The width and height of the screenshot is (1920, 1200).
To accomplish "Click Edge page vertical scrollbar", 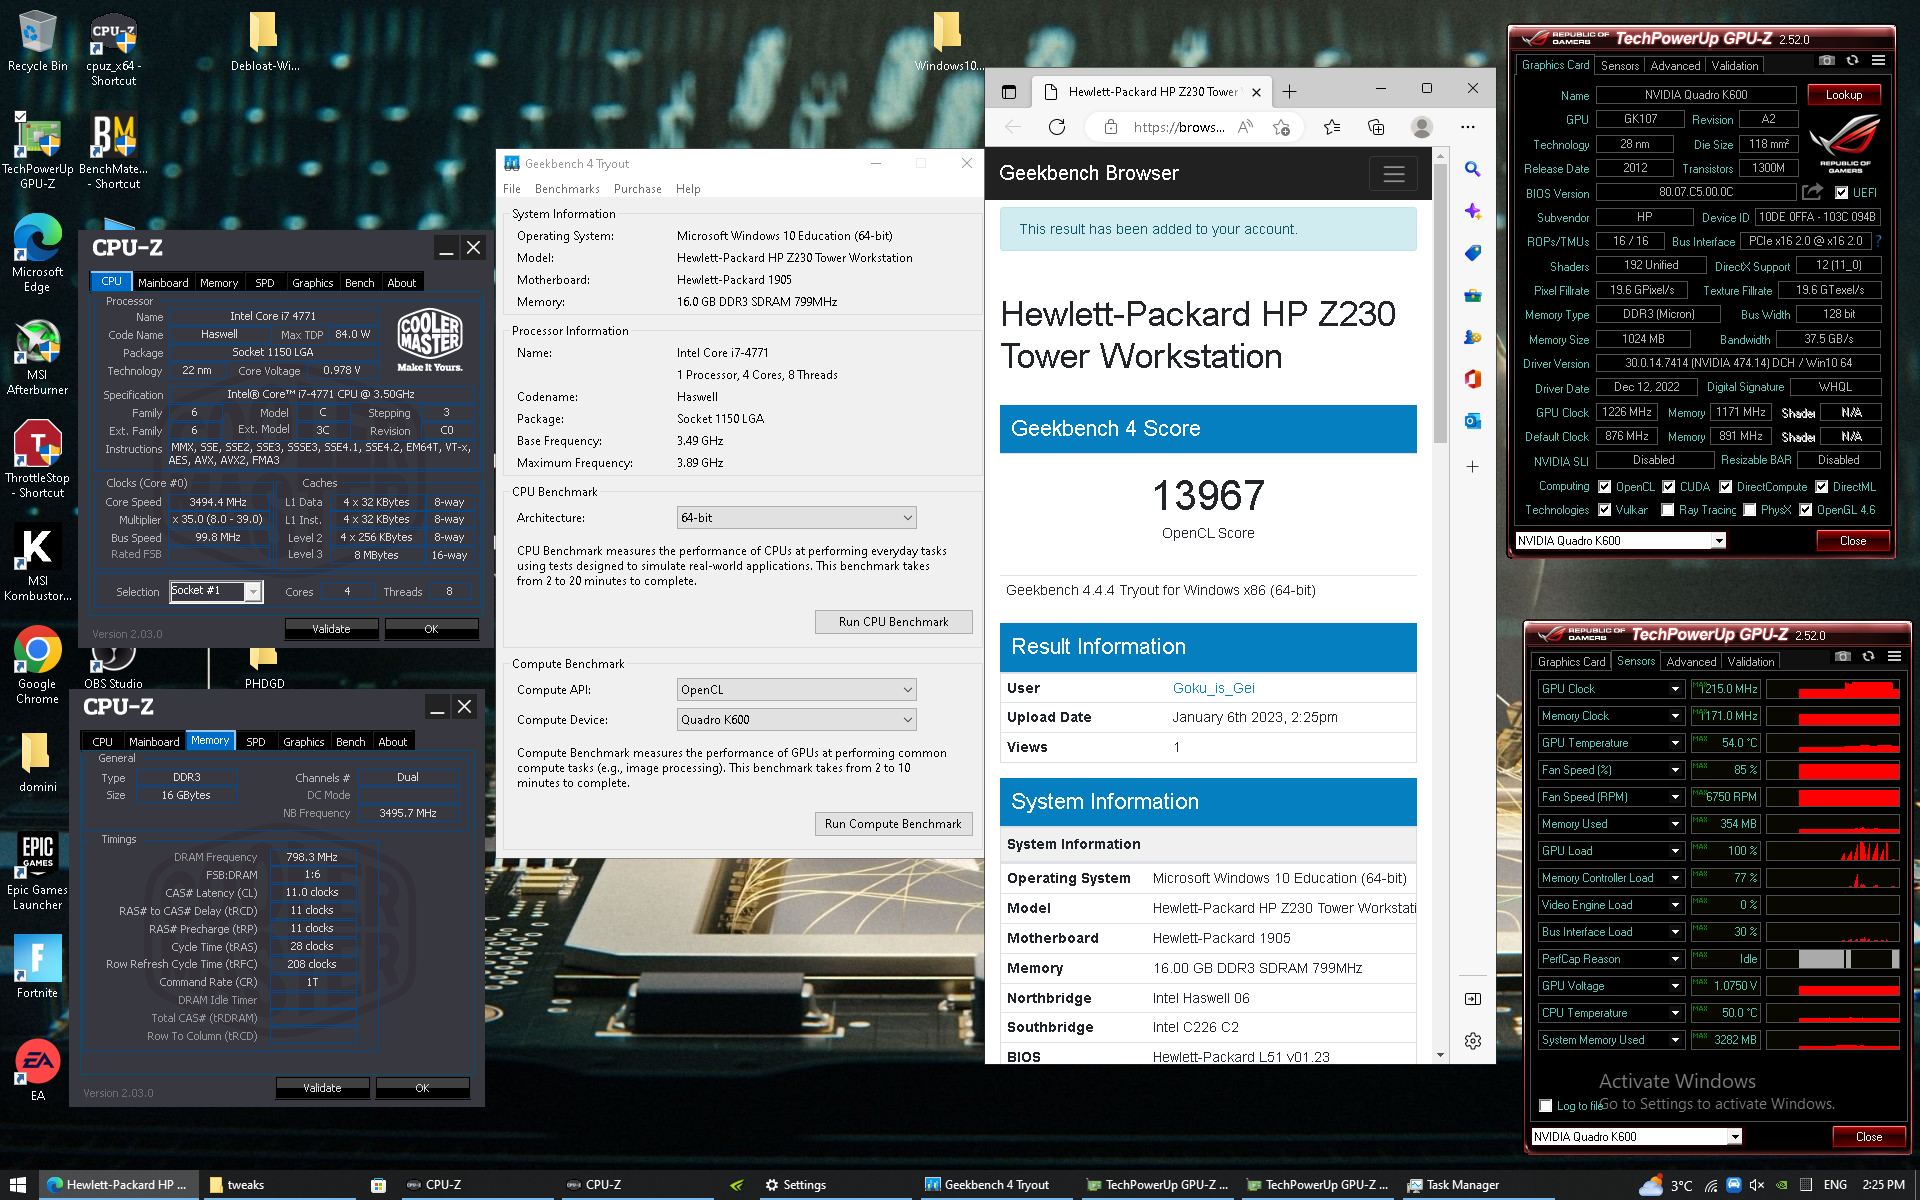I will pos(1440,302).
